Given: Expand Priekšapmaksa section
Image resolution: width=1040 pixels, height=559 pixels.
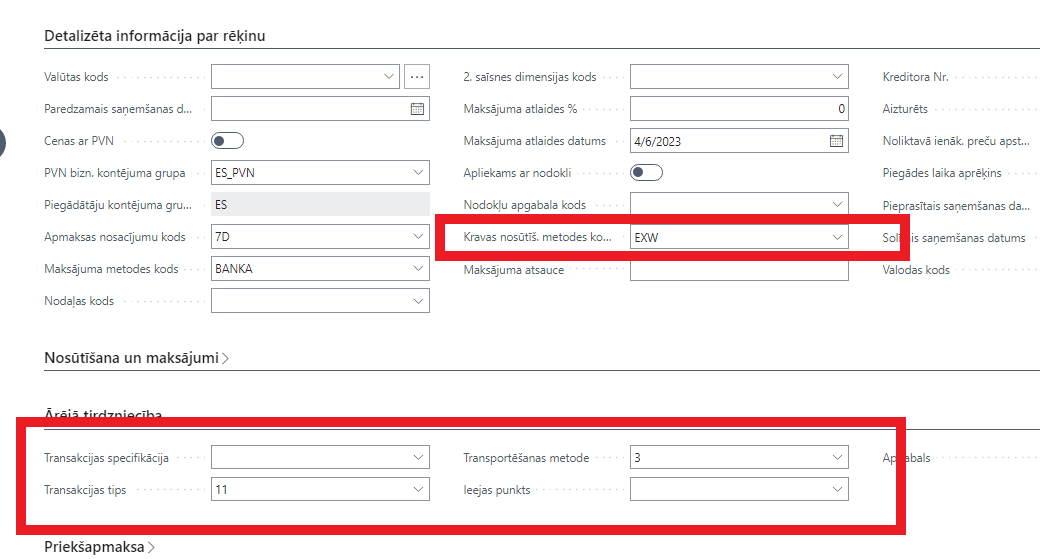Looking at the screenshot, I should 100,547.
